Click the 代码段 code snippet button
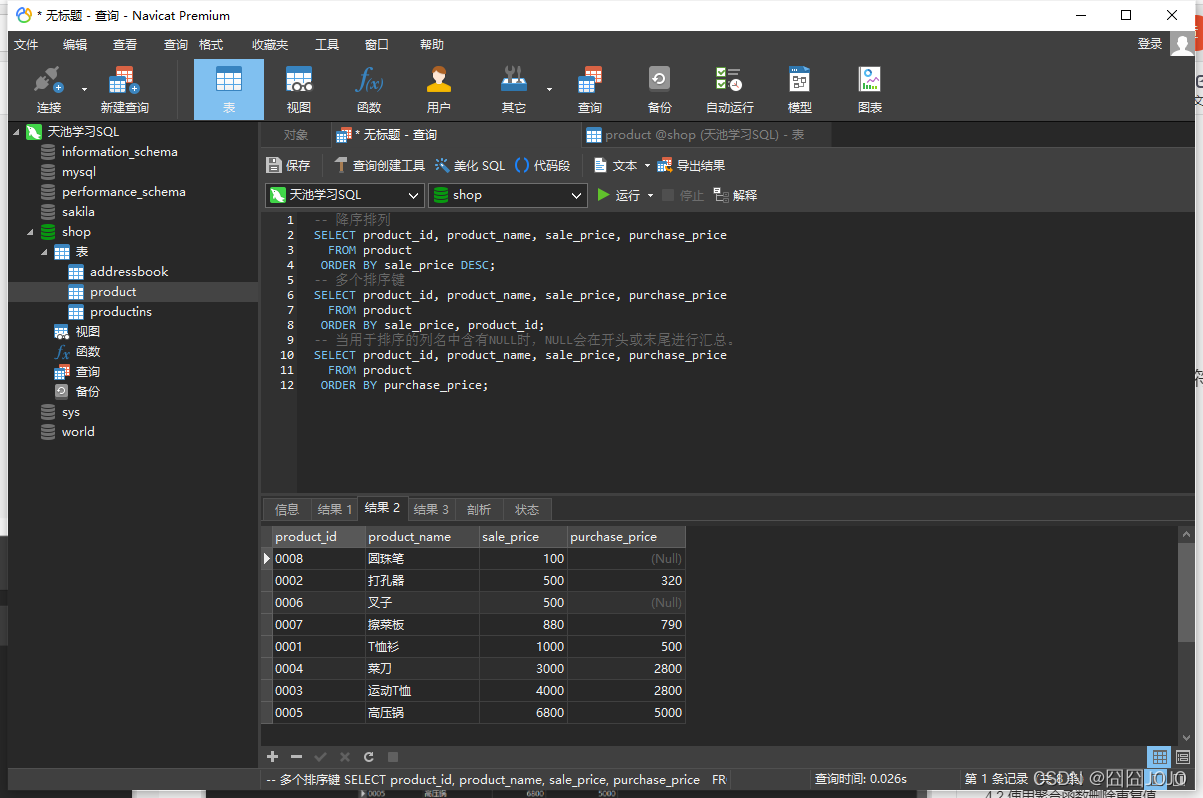Screen dimensions: 1203x798 click(542, 165)
